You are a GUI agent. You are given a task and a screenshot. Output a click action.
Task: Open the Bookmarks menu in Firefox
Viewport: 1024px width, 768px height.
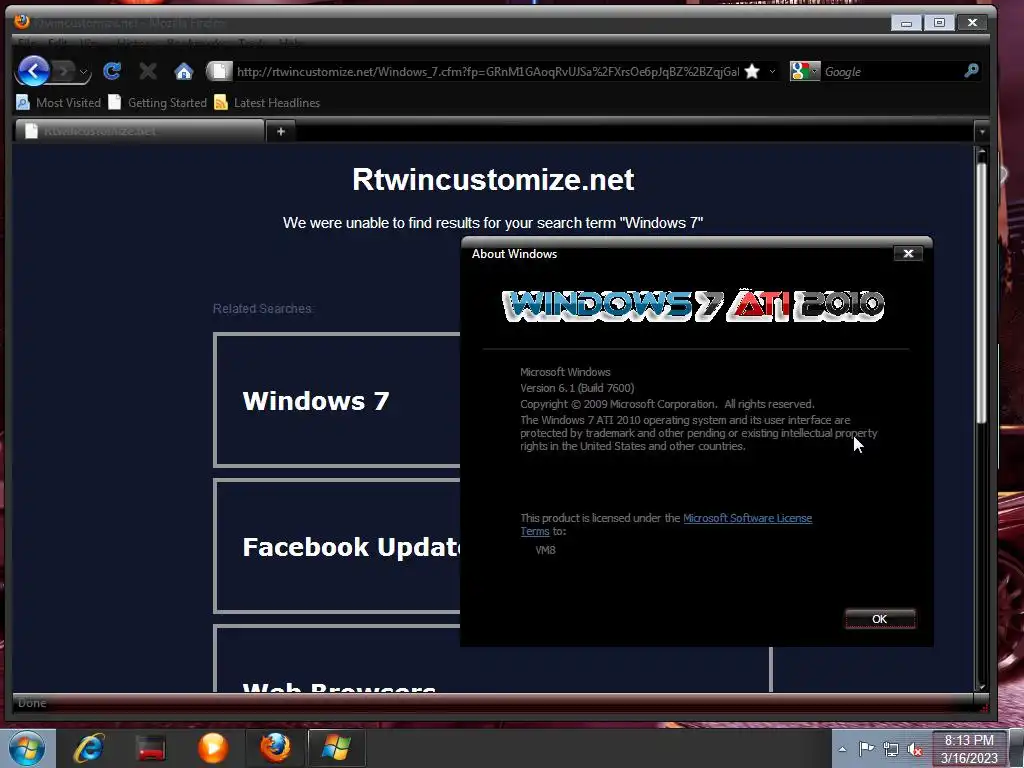(196, 43)
